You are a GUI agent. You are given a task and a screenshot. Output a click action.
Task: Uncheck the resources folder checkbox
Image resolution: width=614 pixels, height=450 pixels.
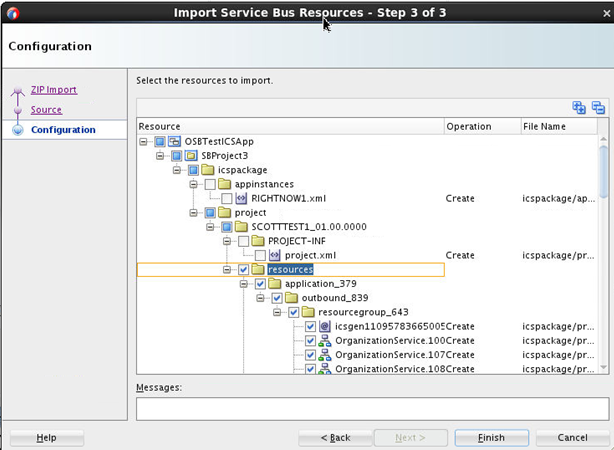pos(243,269)
